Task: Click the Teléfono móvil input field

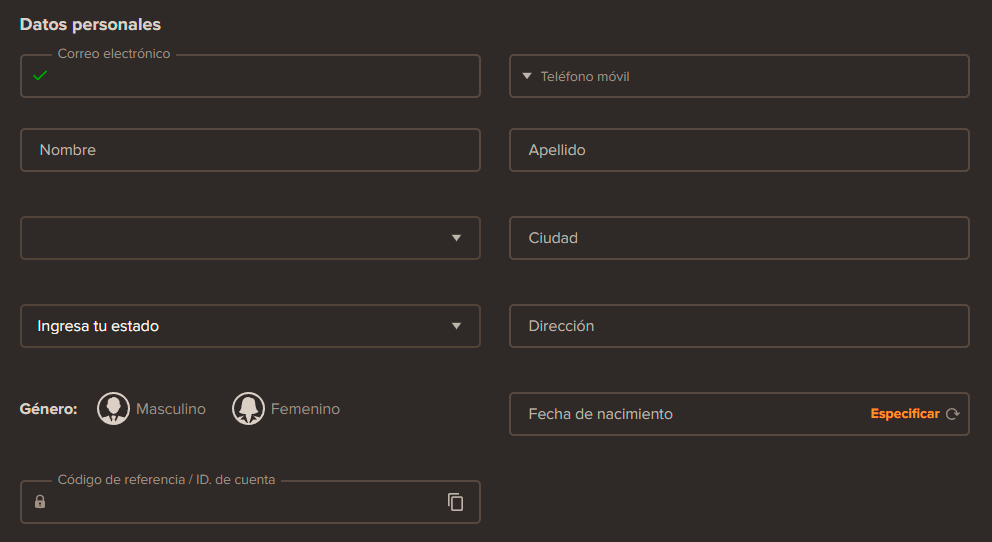Action: pyautogui.click(x=750, y=76)
